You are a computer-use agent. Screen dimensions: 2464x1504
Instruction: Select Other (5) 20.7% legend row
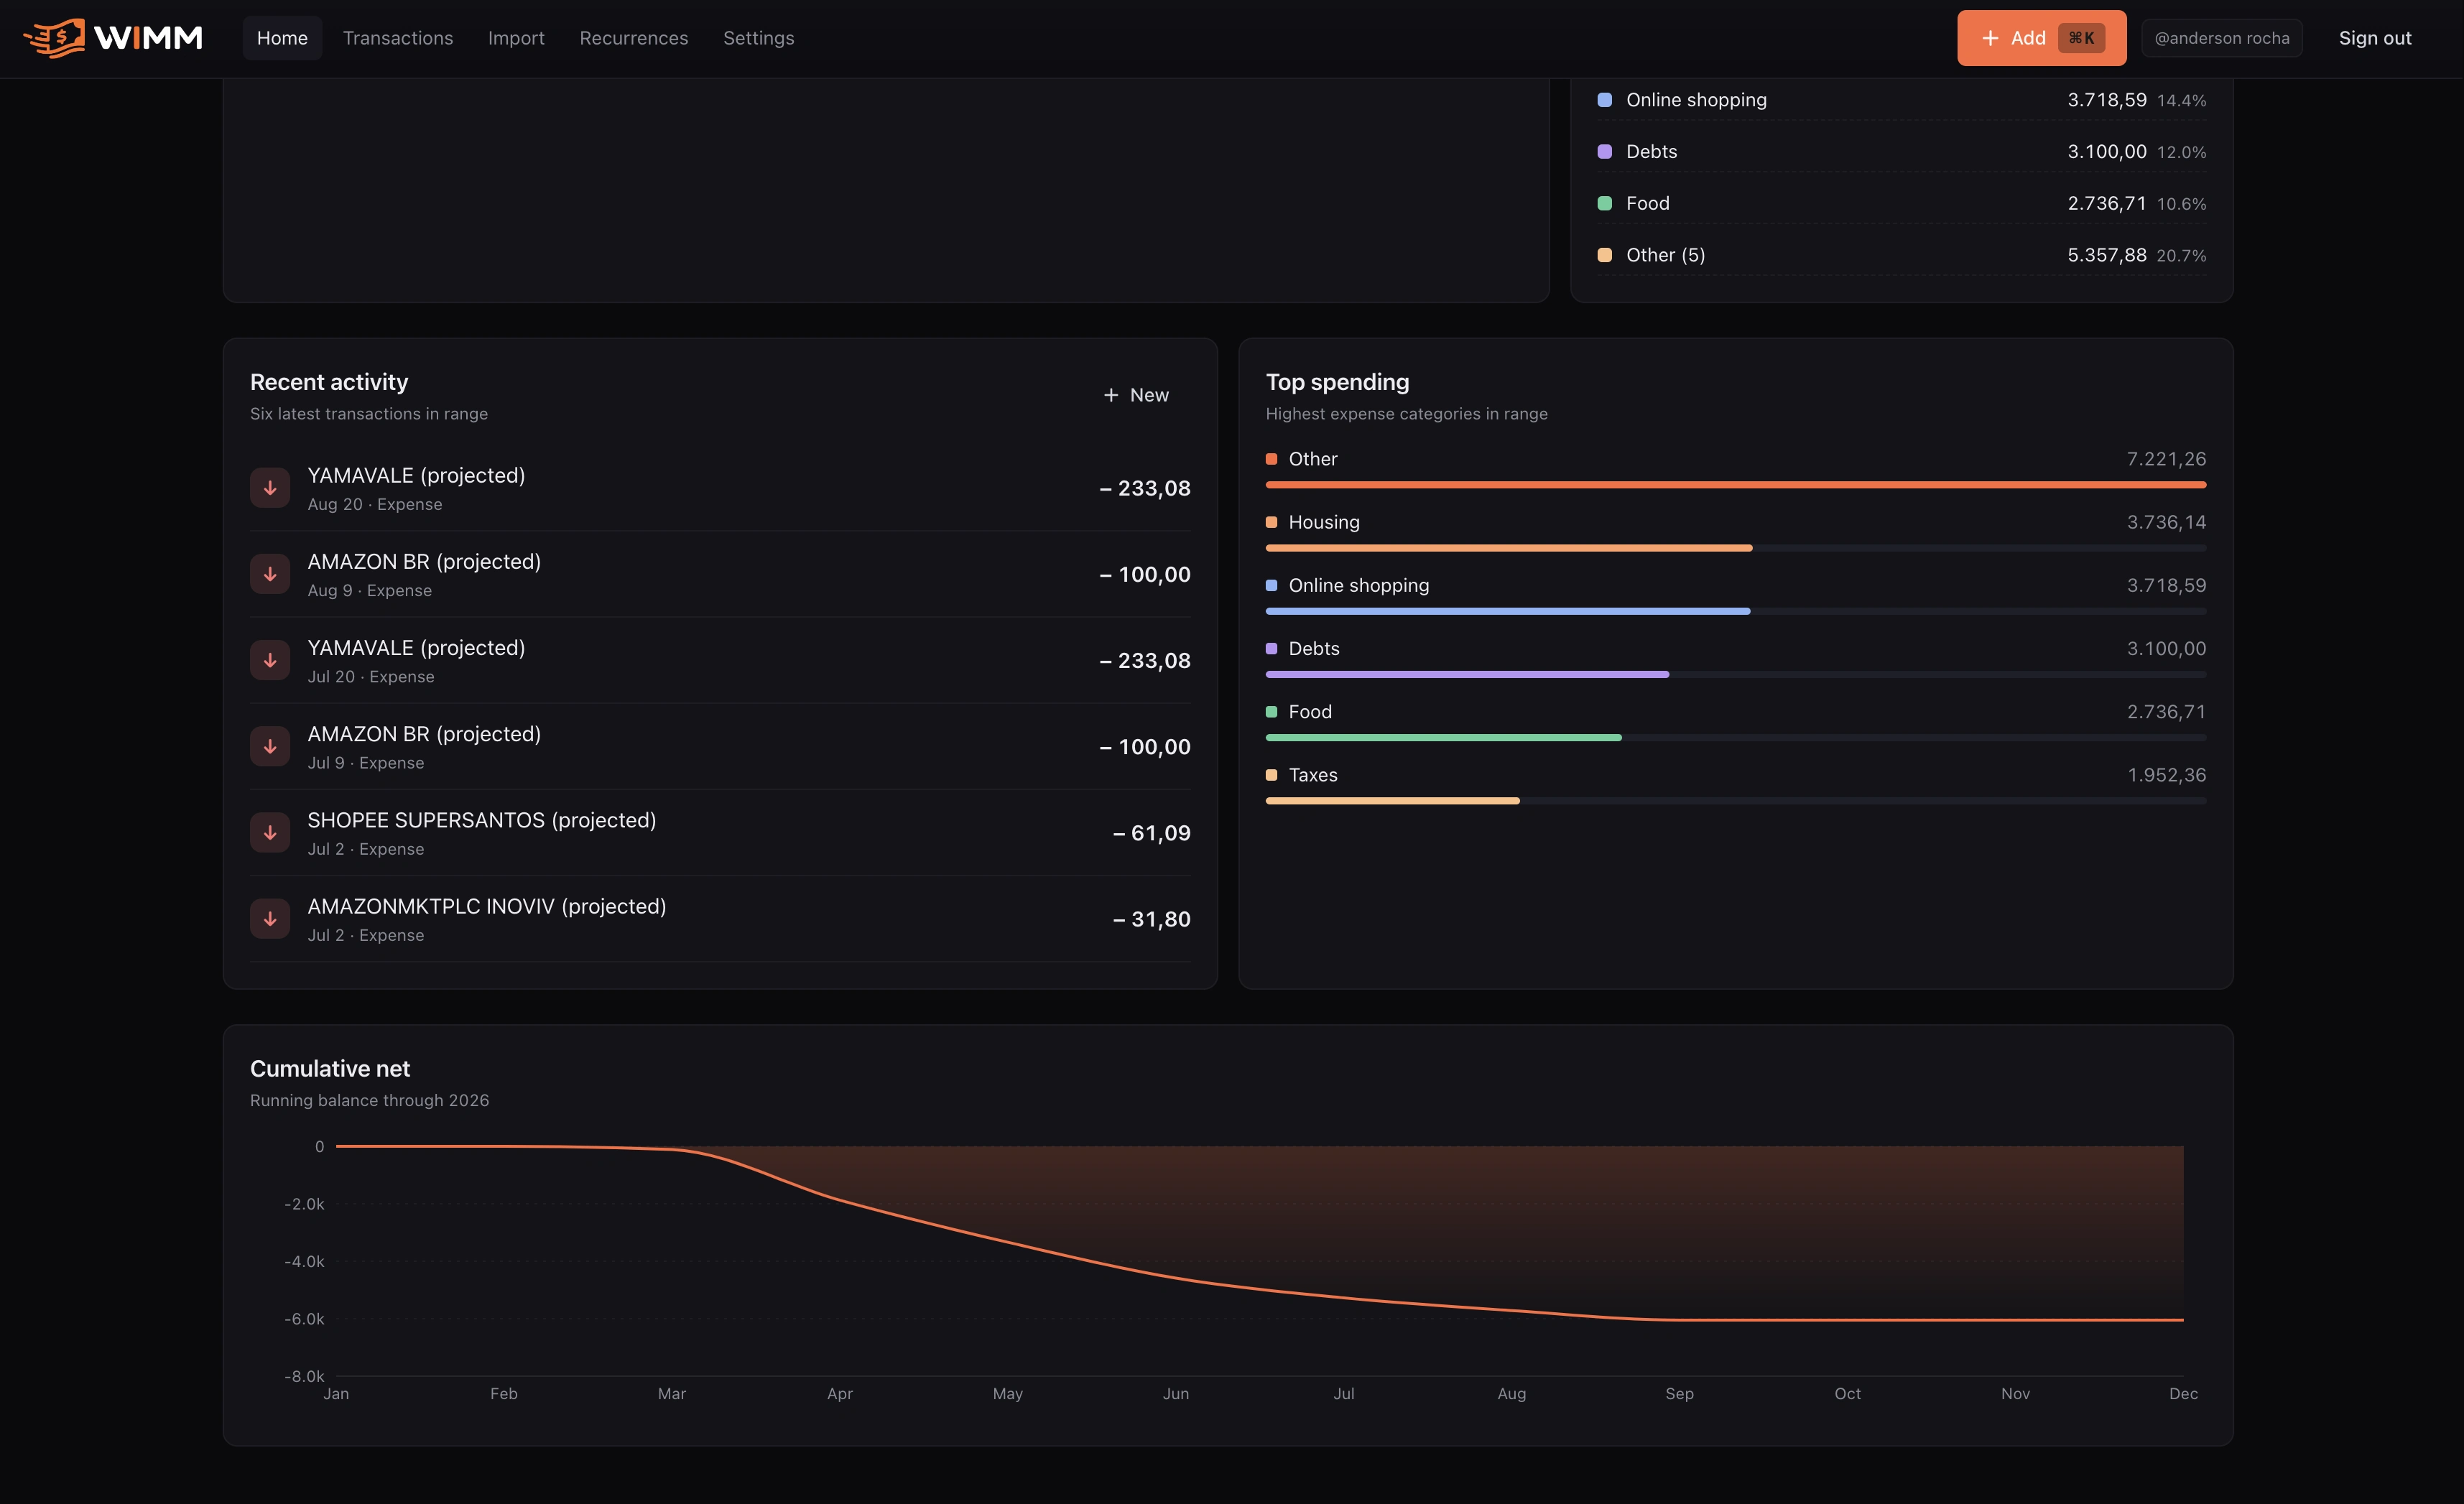1901,255
